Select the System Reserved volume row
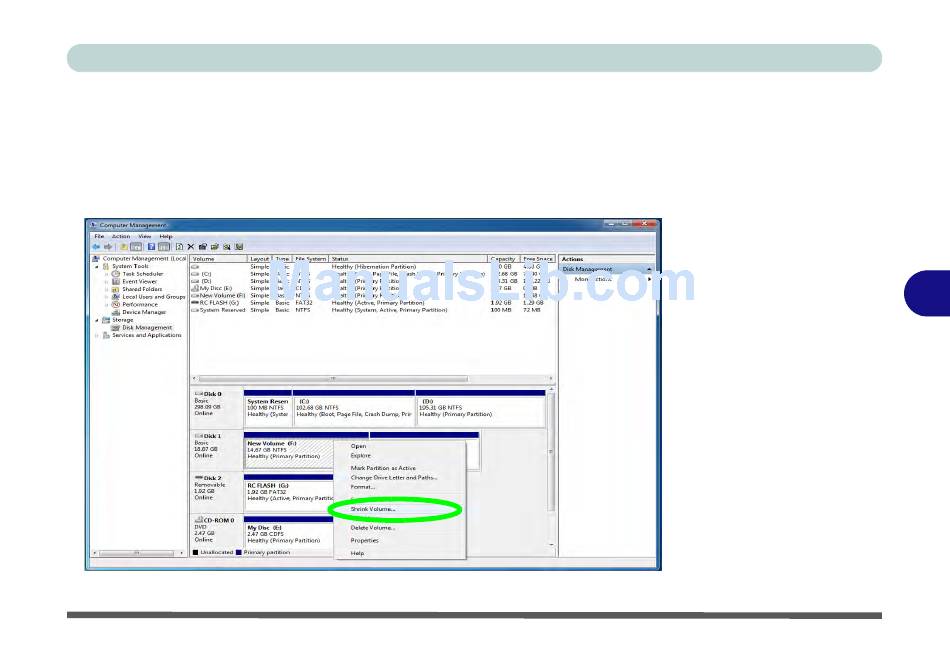Viewport: 950px width, 669px height. 372,310
